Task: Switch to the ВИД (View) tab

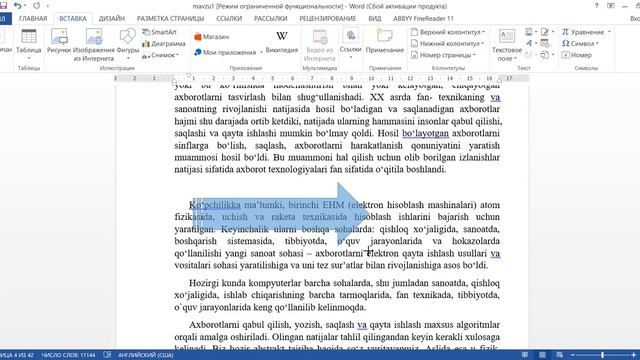Action: coord(374,18)
